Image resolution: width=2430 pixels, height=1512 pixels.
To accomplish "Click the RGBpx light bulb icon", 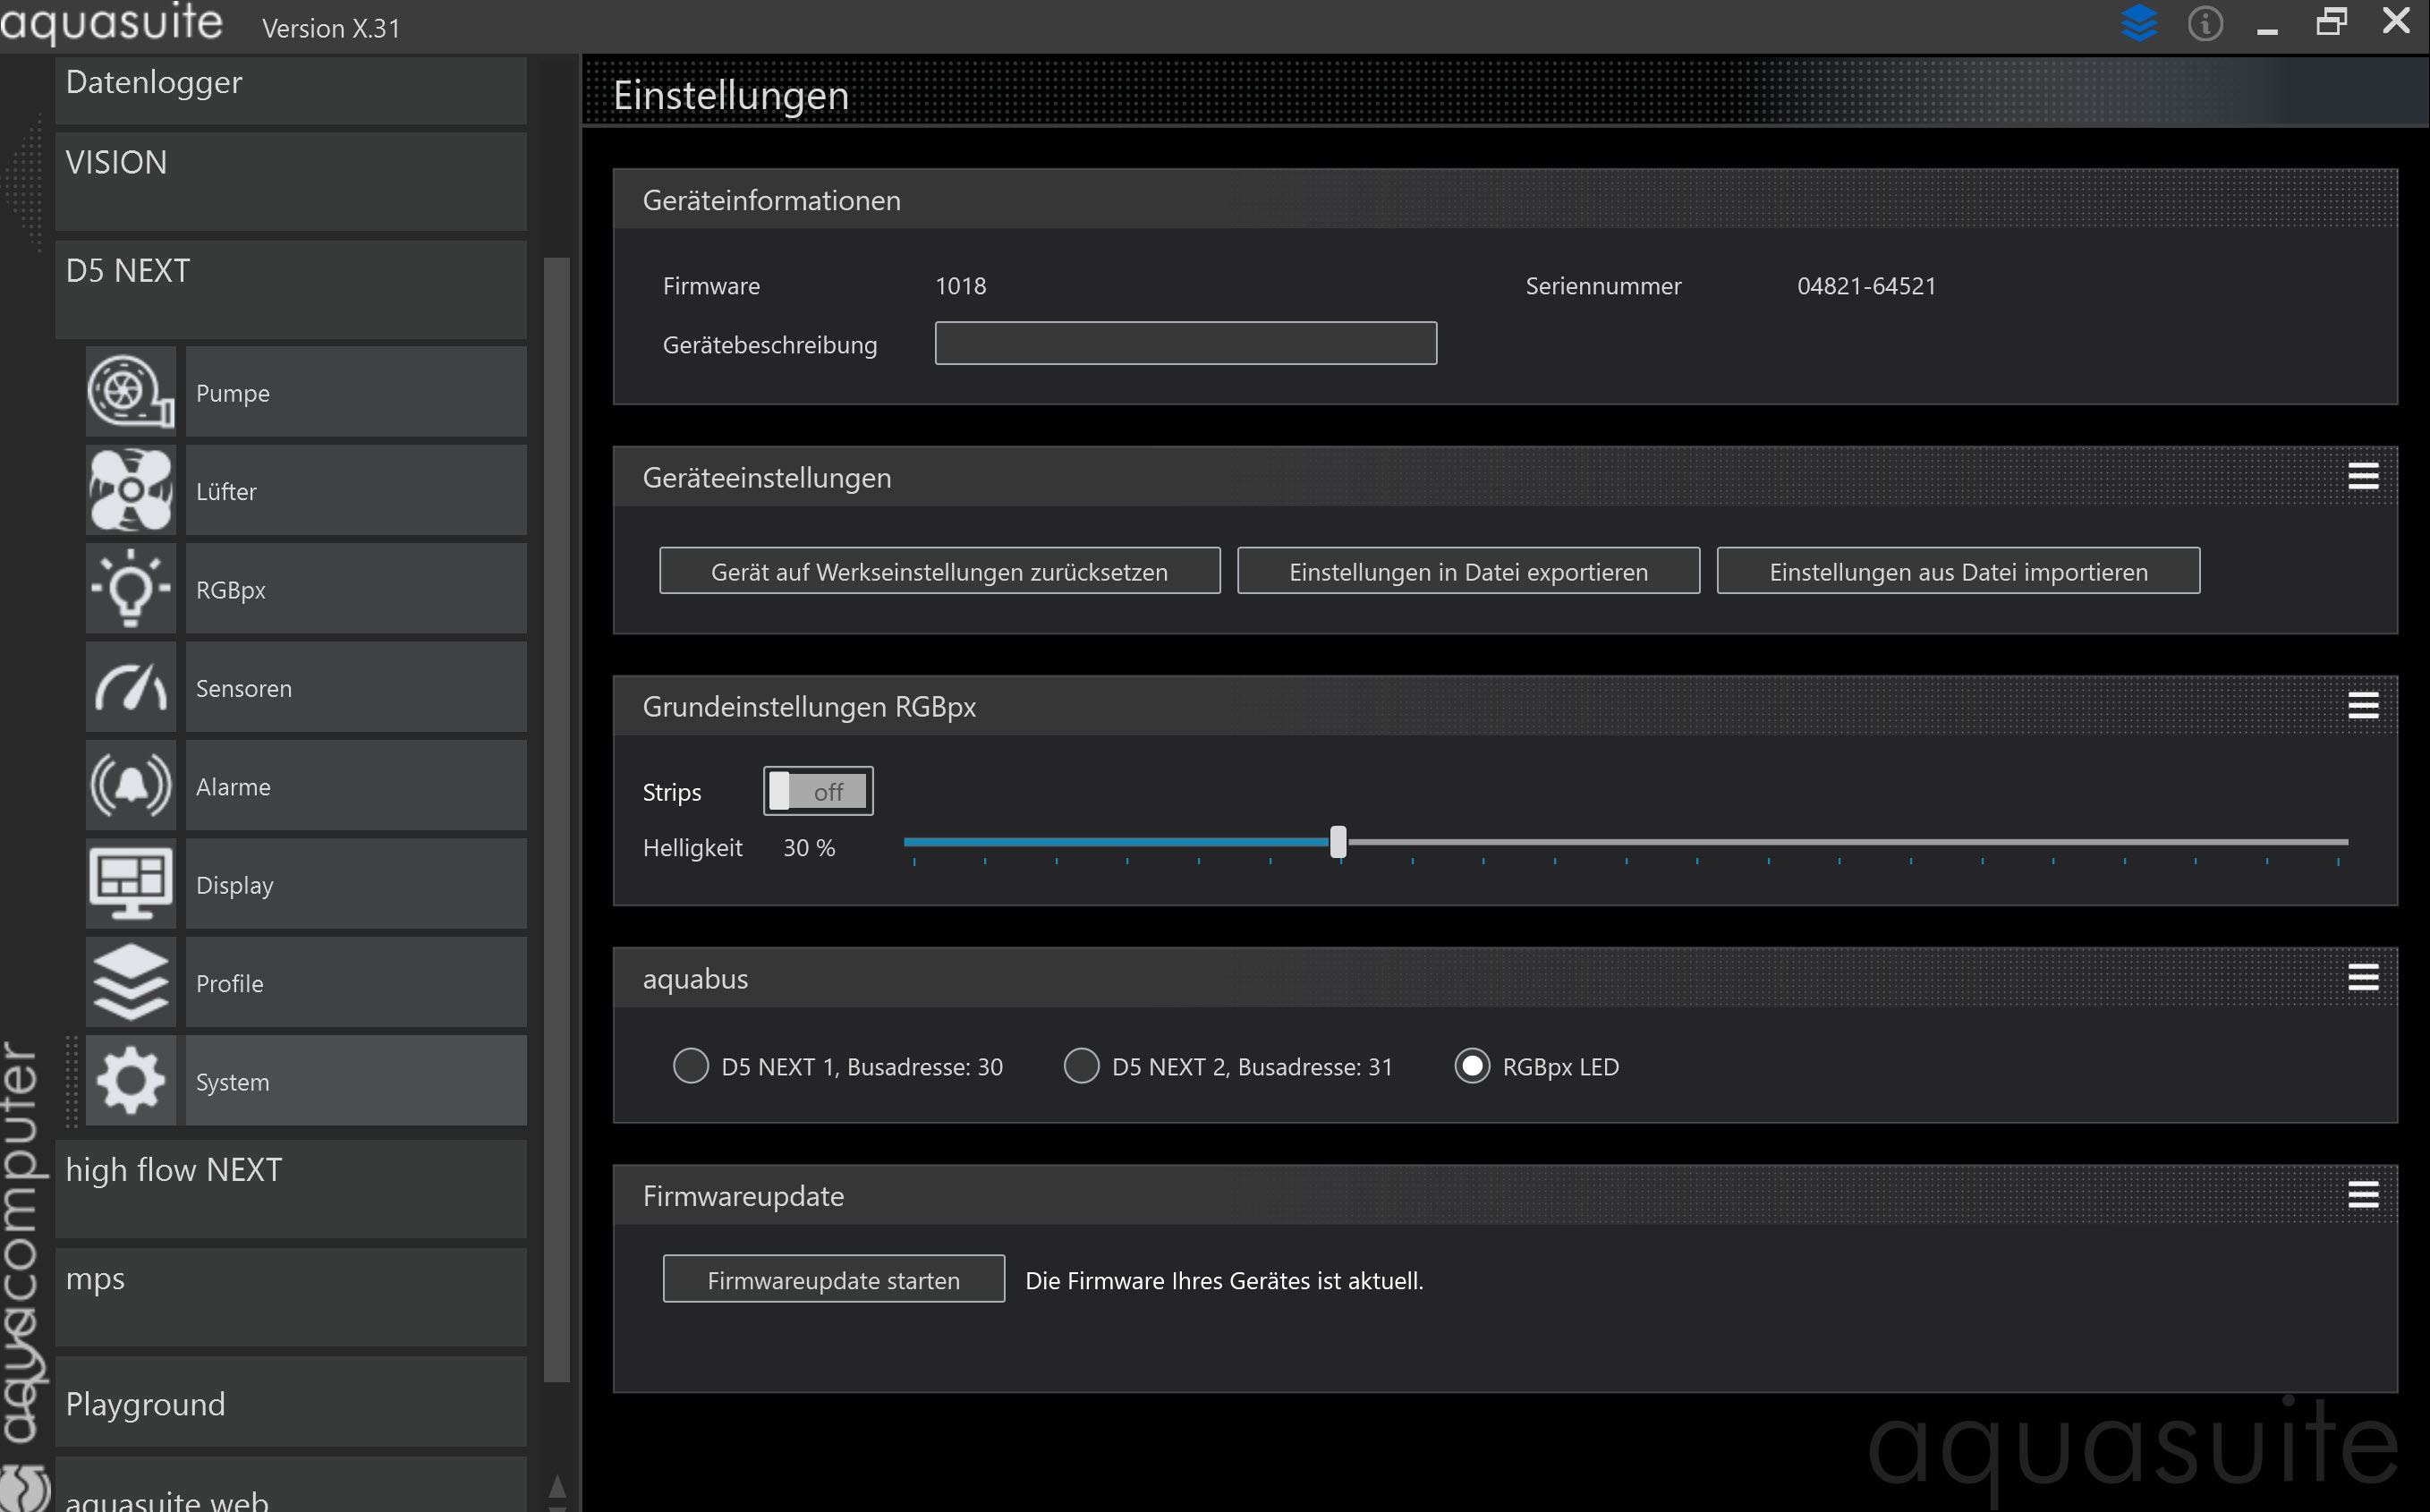I will (x=131, y=588).
